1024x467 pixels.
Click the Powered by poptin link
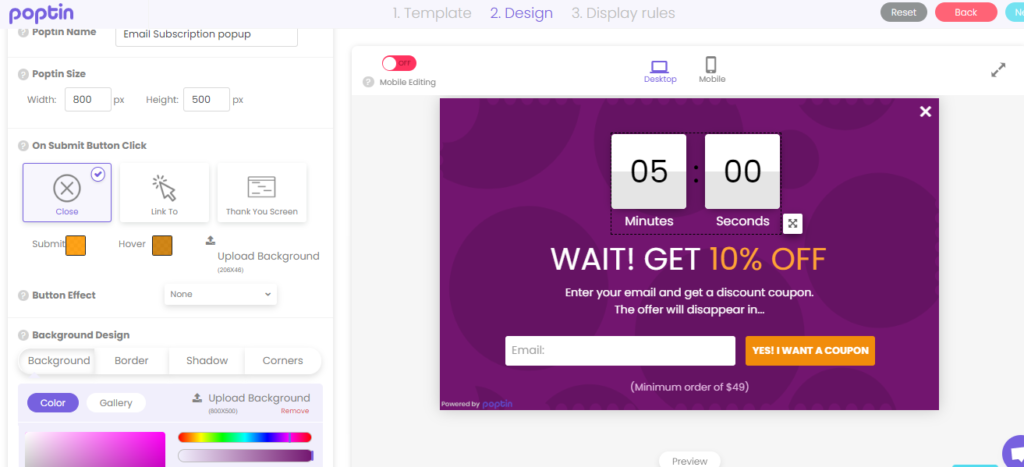477,404
